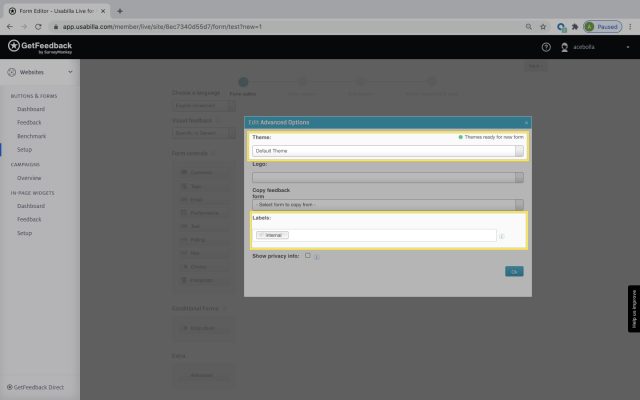Click the Form editor step circle

click(x=243, y=82)
